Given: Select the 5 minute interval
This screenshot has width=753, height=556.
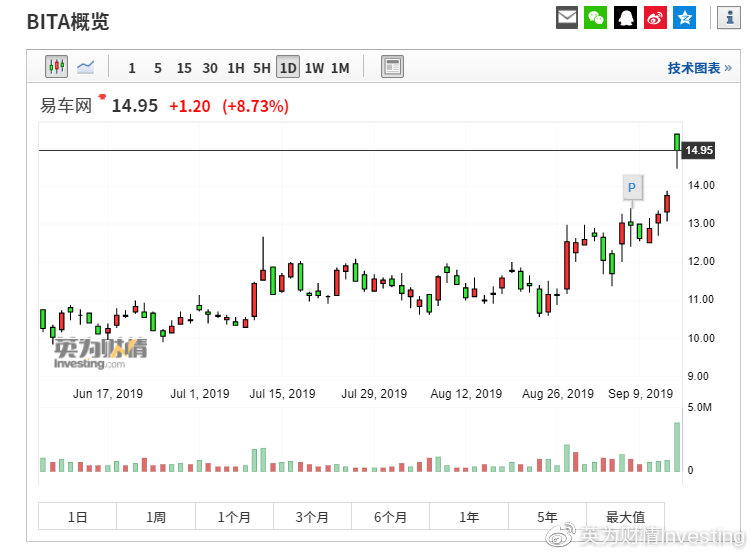Looking at the screenshot, I should 158,68.
